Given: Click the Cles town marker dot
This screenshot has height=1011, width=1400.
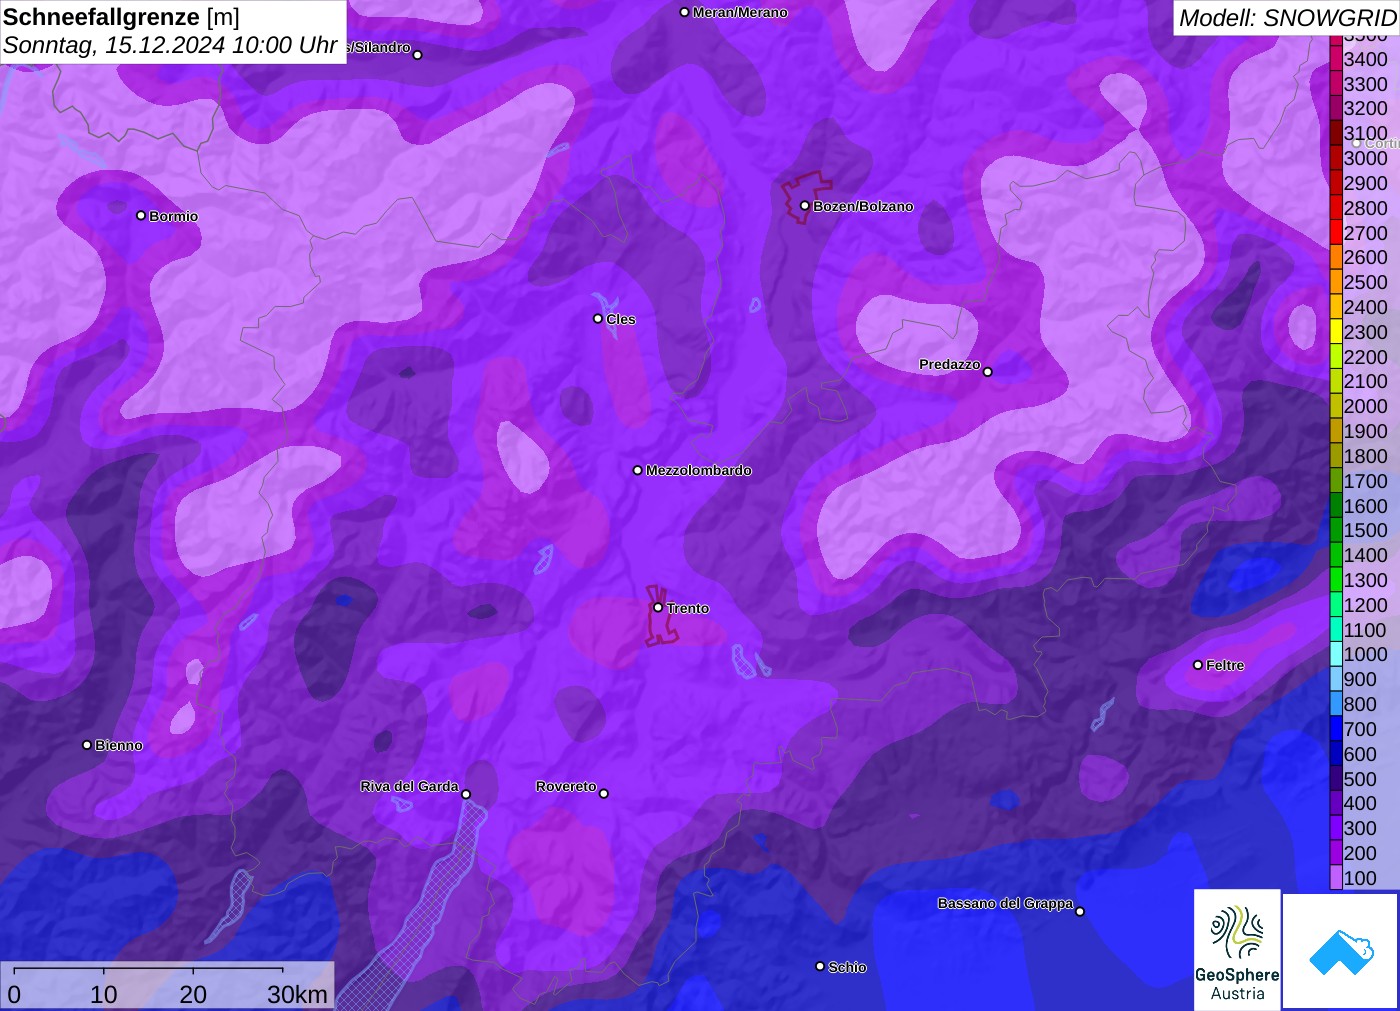Looking at the screenshot, I should [x=598, y=319].
